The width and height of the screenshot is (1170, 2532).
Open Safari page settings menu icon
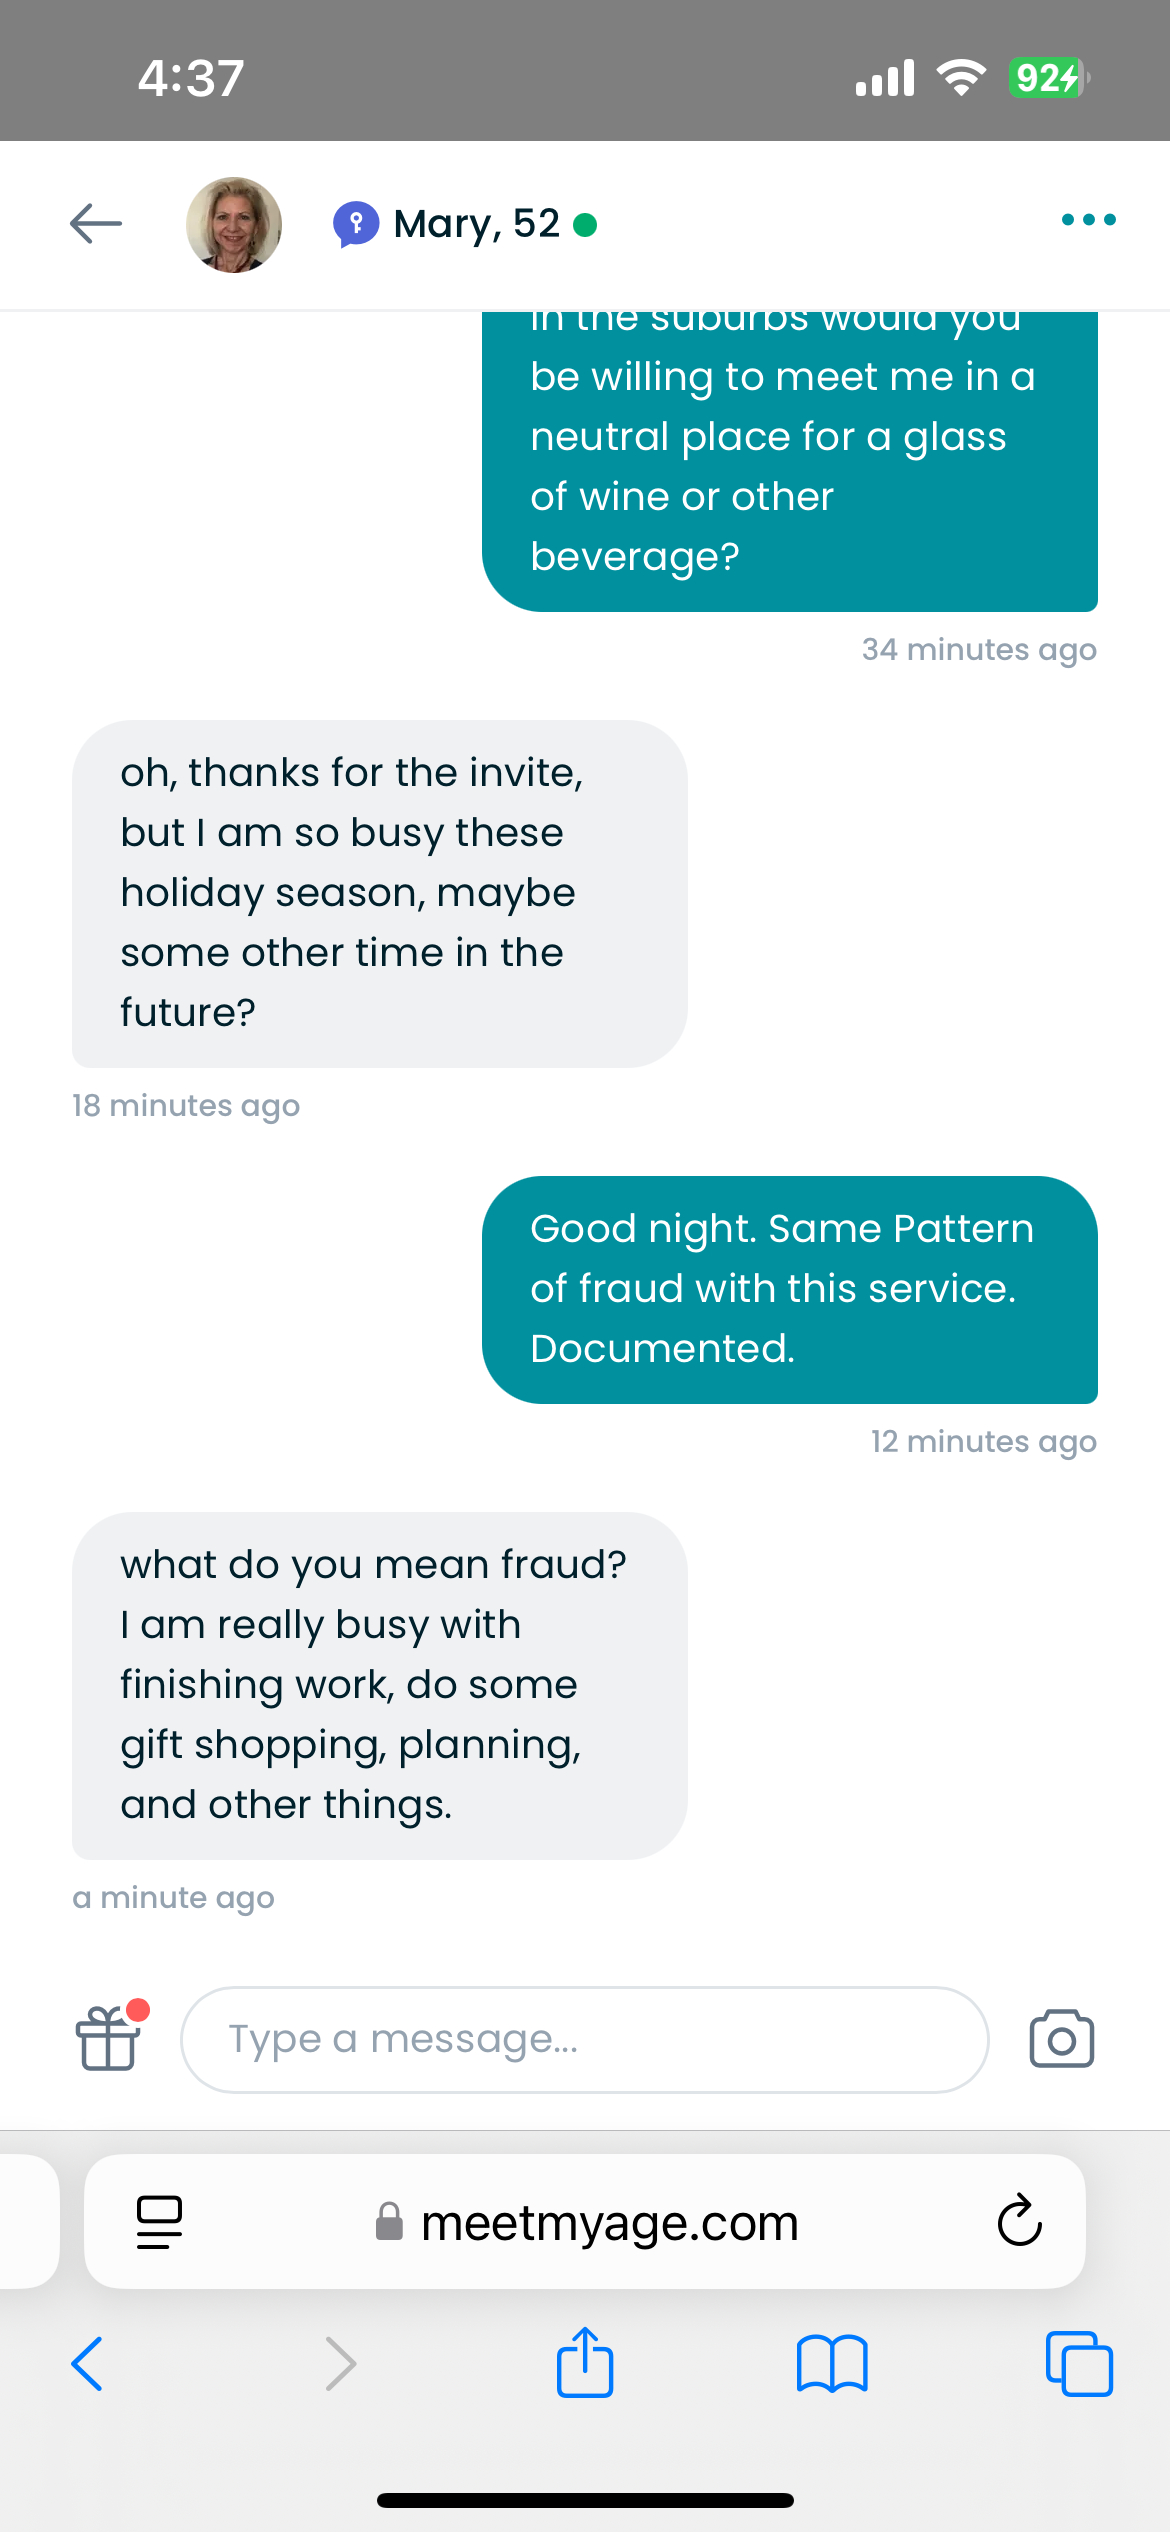click(x=159, y=2222)
